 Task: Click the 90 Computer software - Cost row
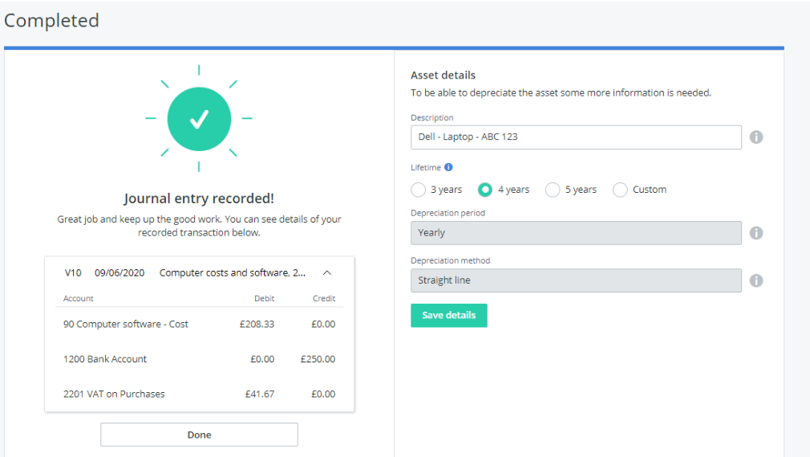point(199,324)
